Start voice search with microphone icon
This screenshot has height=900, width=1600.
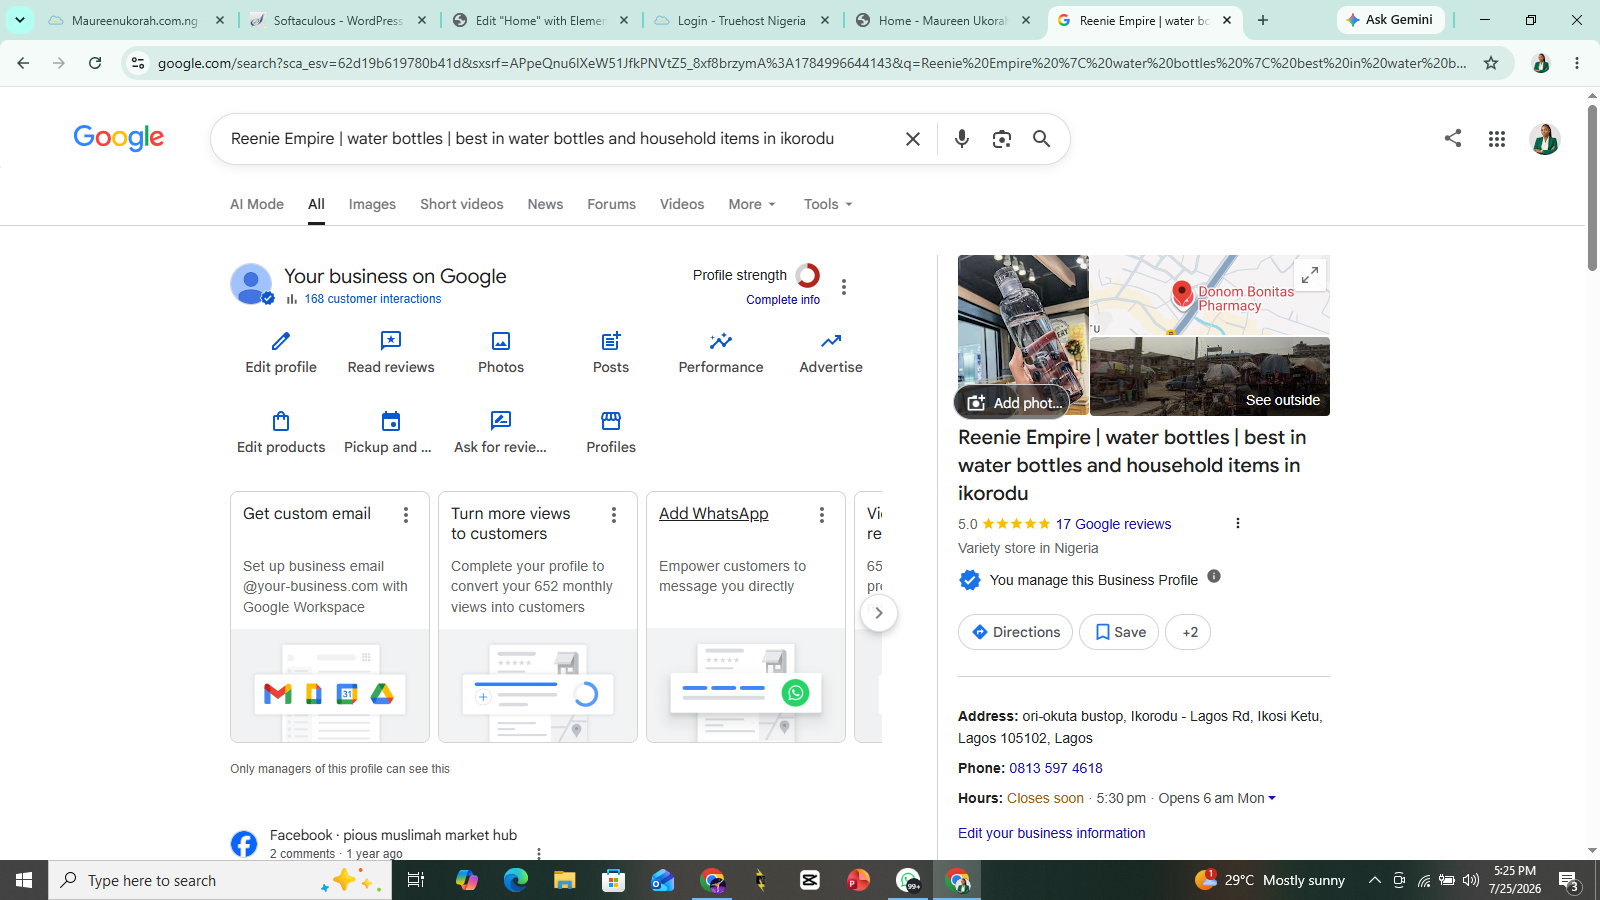coord(962,139)
